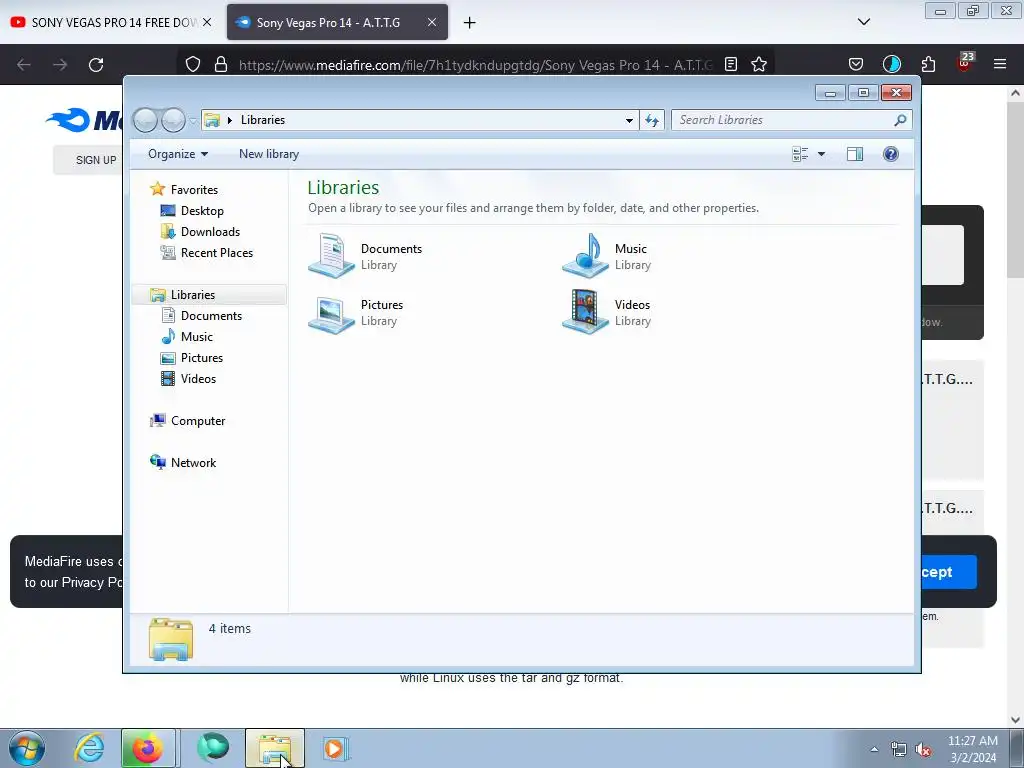
Task: Open recent pages dropdown beside nav arrows
Action: point(193,121)
